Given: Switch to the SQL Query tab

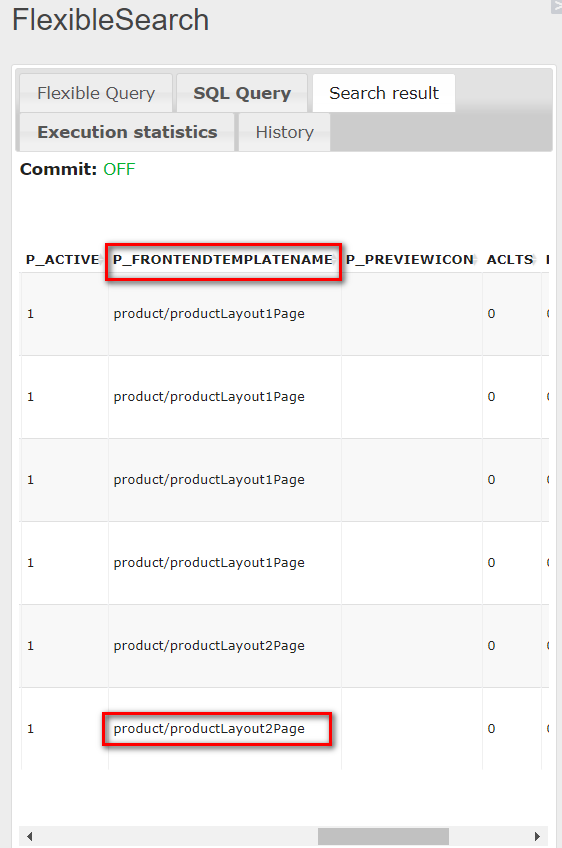Looking at the screenshot, I should click(x=242, y=93).
